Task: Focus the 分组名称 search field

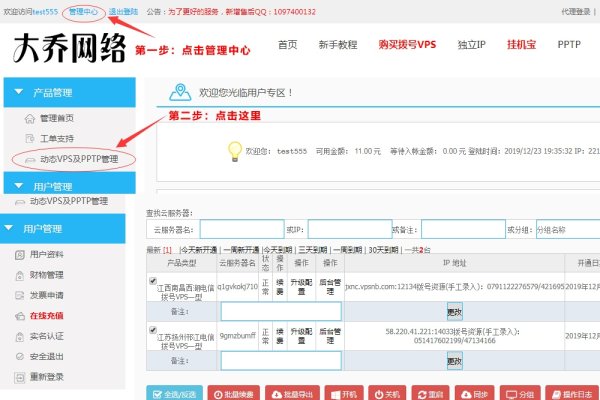Action: tap(568, 229)
